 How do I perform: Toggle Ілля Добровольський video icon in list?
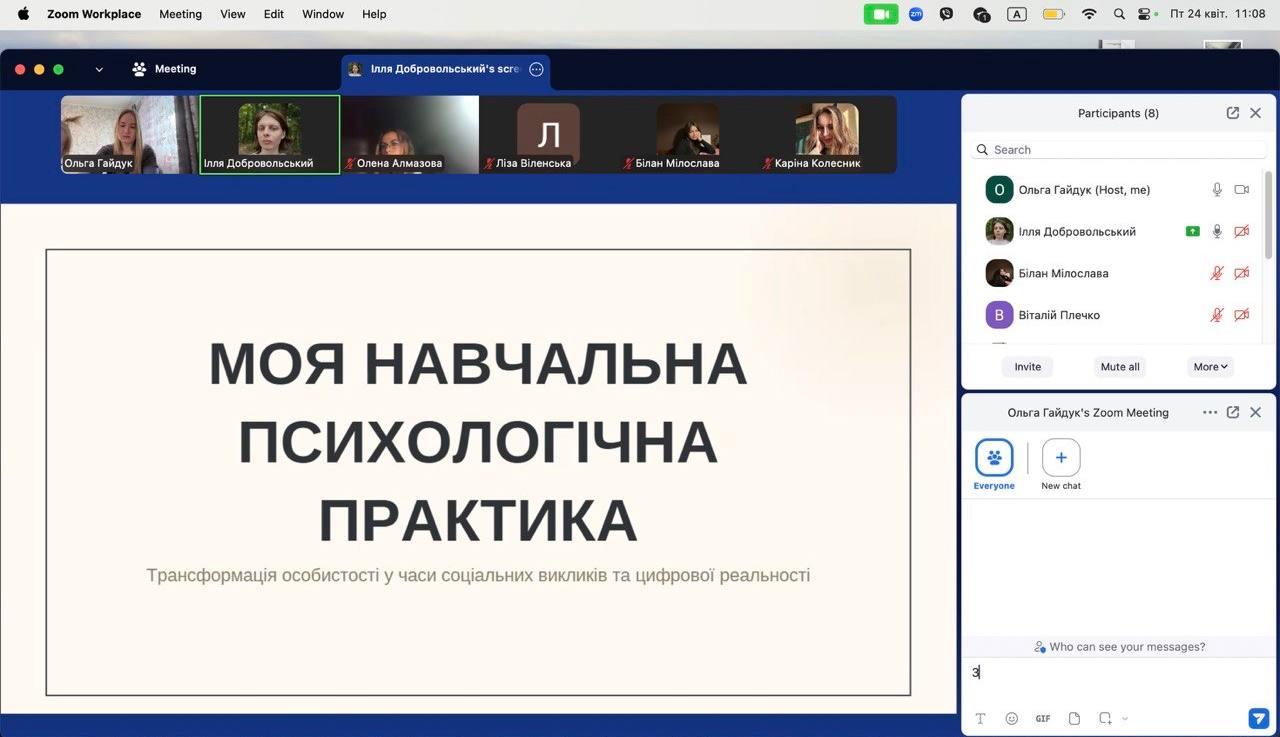tap(1242, 231)
